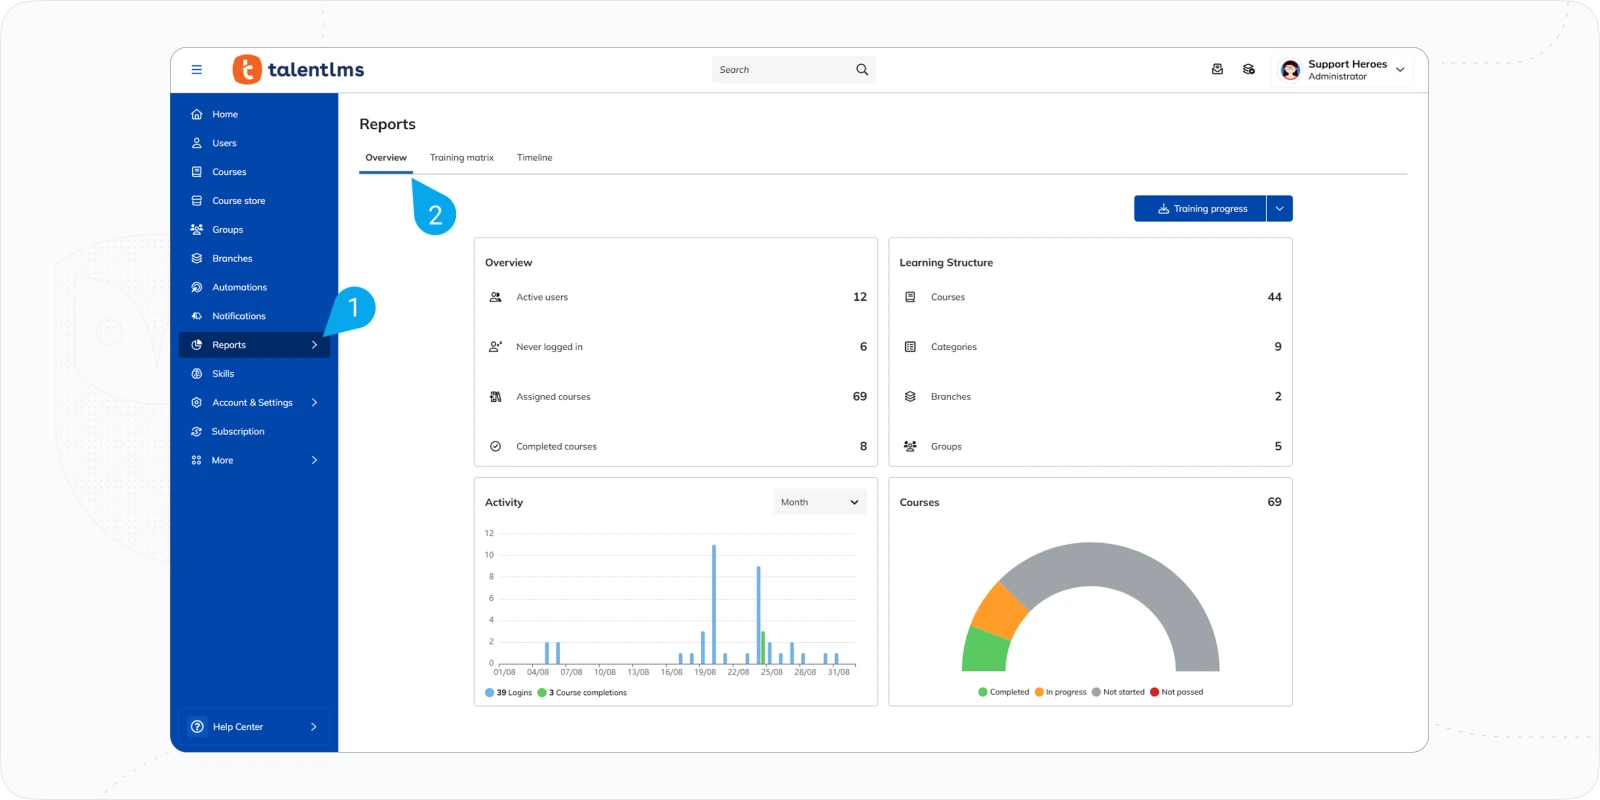
Task: Click the Branches icon in sidebar
Action: (197, 258)
